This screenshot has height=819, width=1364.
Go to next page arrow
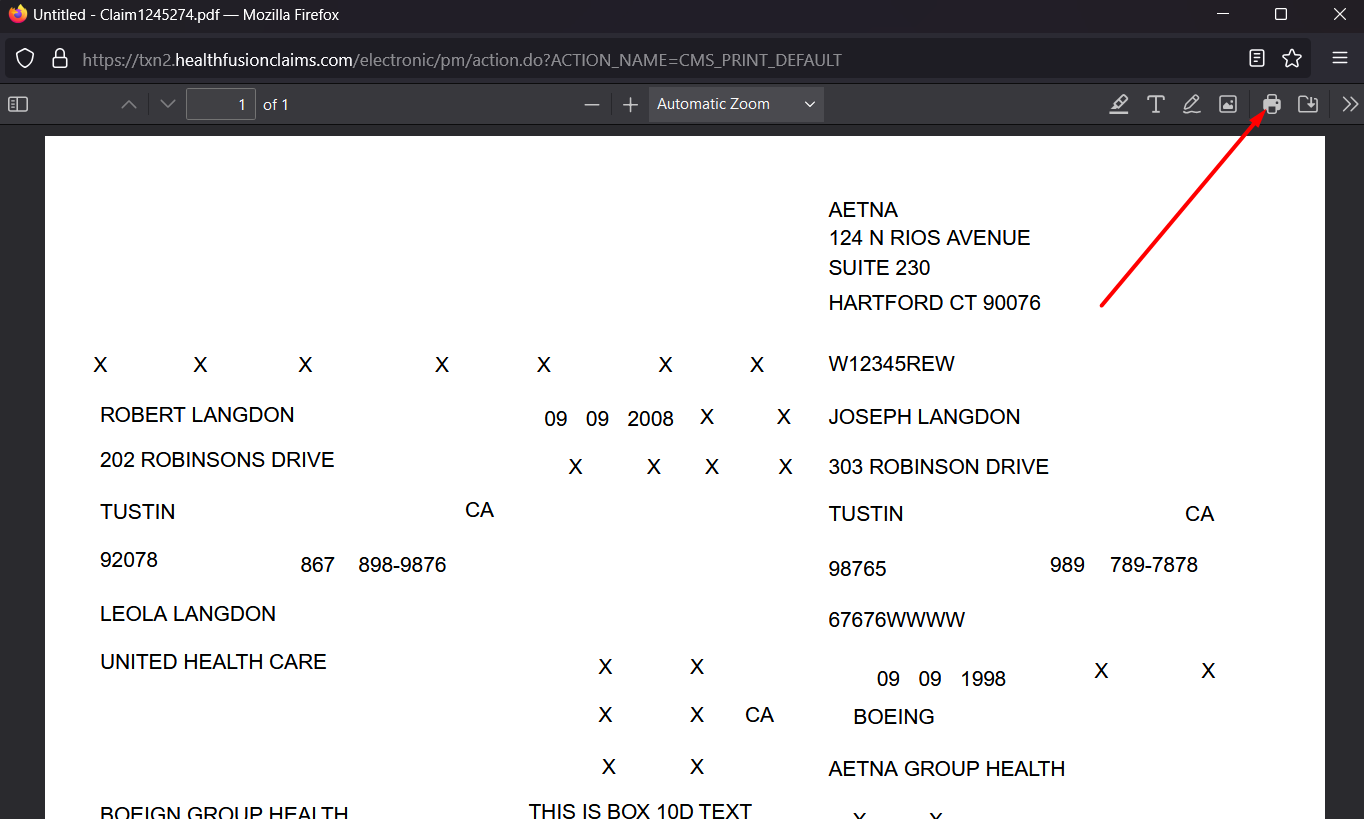click(x=168, y=104)
